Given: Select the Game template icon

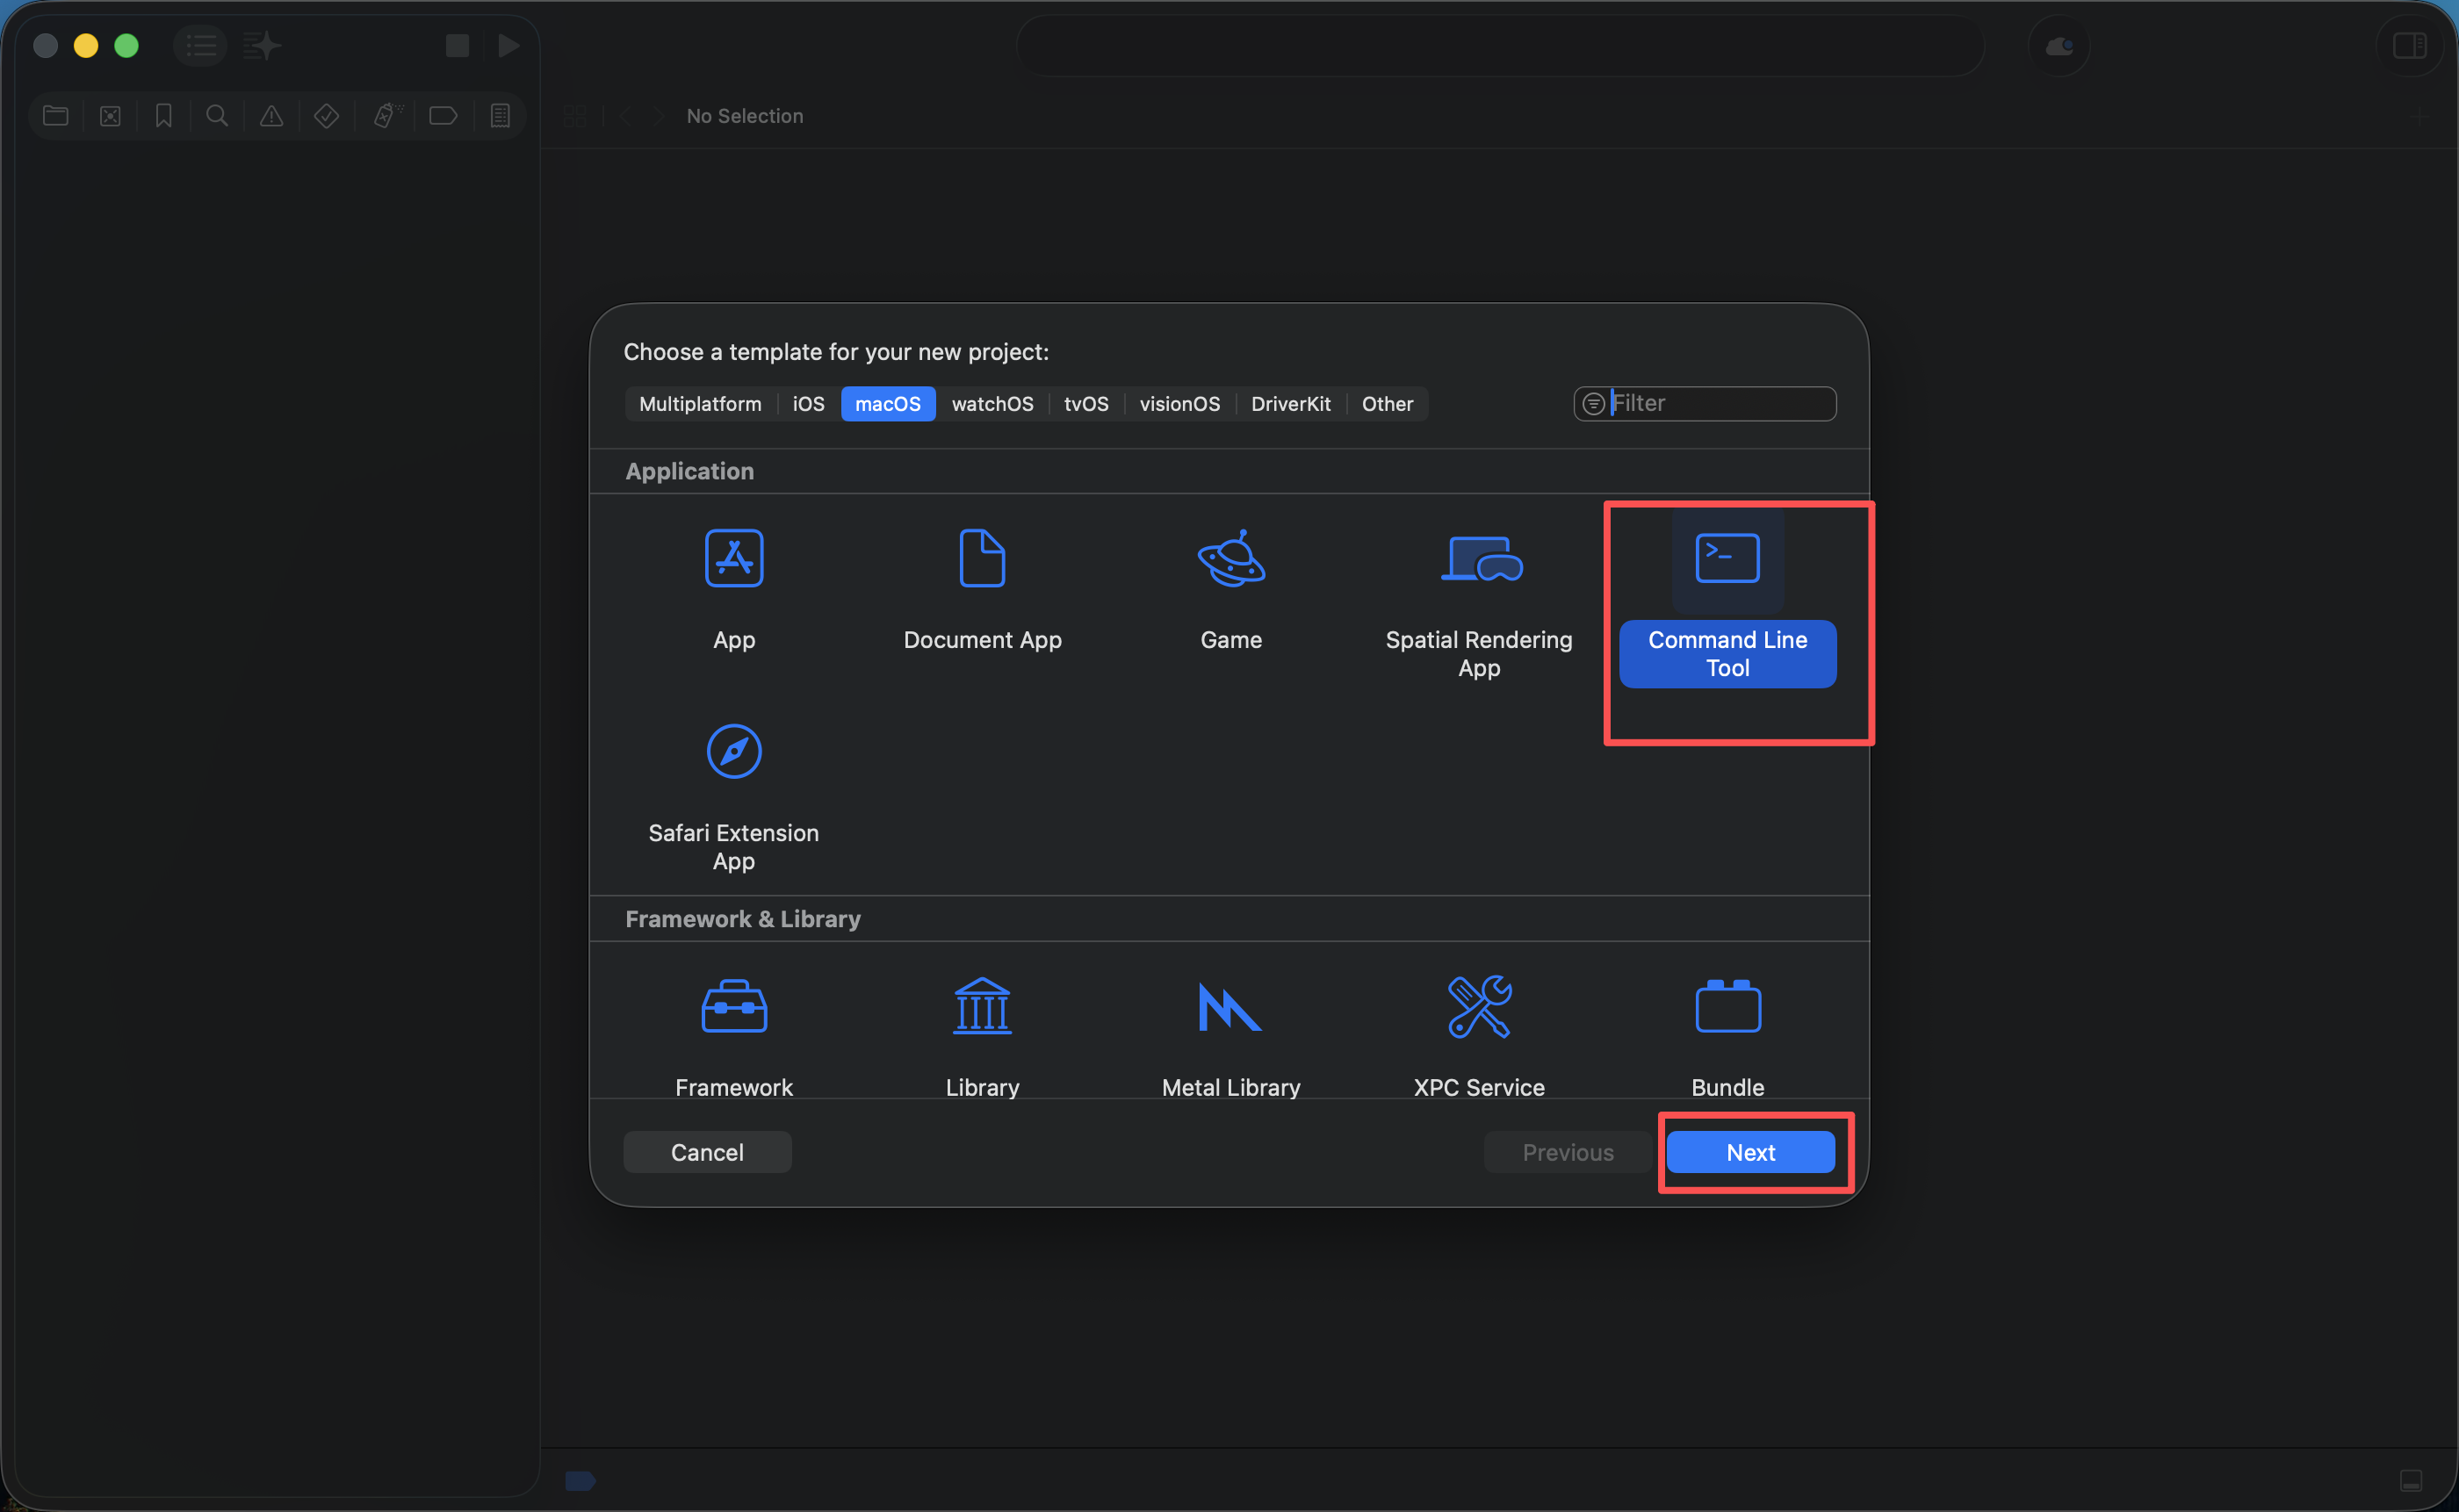Looking at the screenshot, I should click(x=1231, y=558).
